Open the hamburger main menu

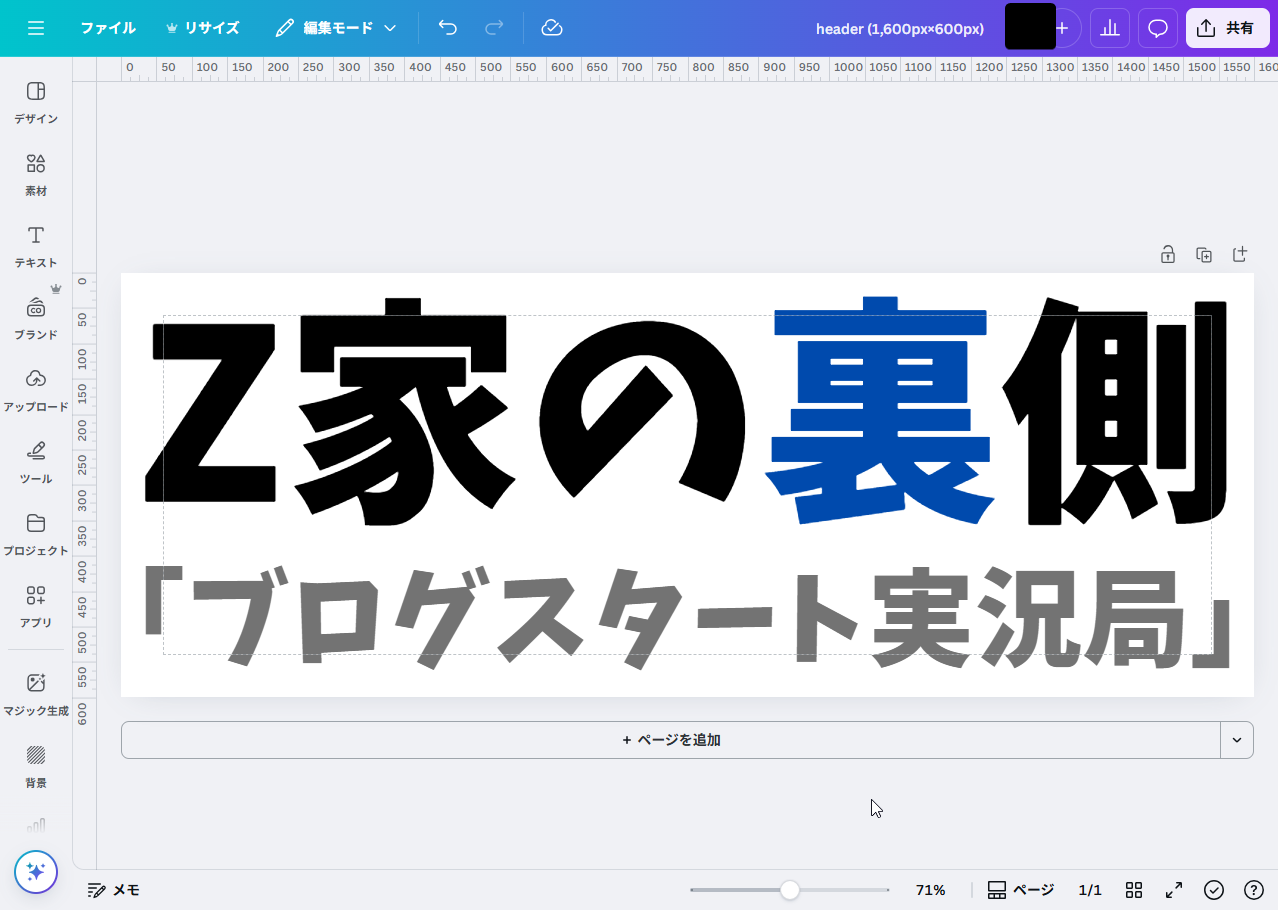click(36, 28)
